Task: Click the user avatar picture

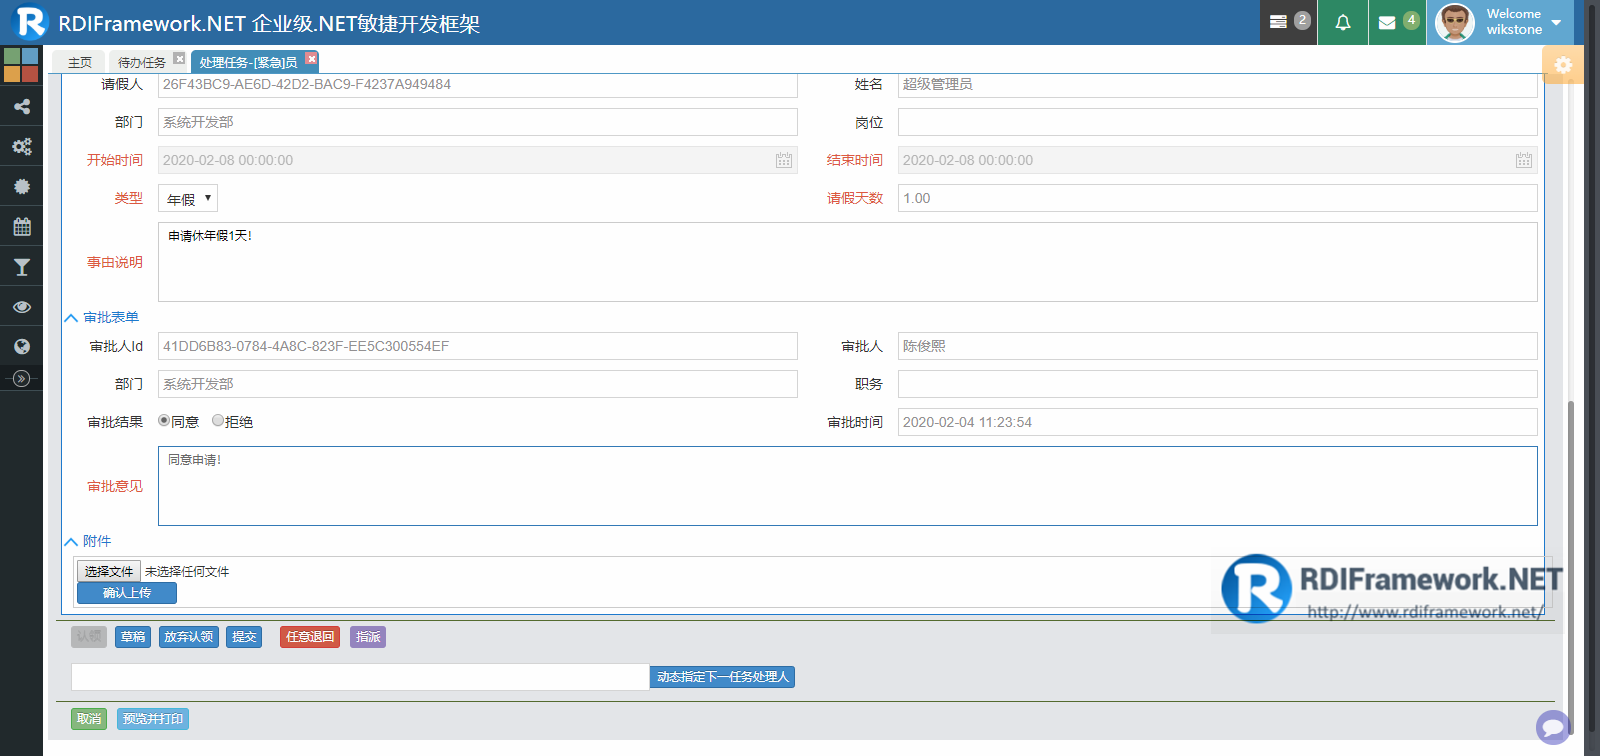Action: coord(1454,22)
